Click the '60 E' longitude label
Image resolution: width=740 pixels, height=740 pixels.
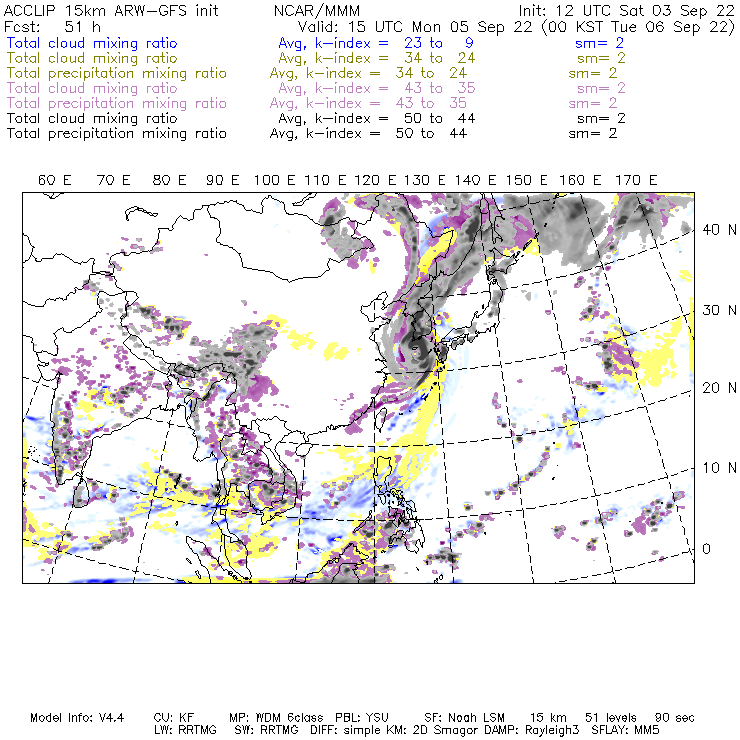55,180
